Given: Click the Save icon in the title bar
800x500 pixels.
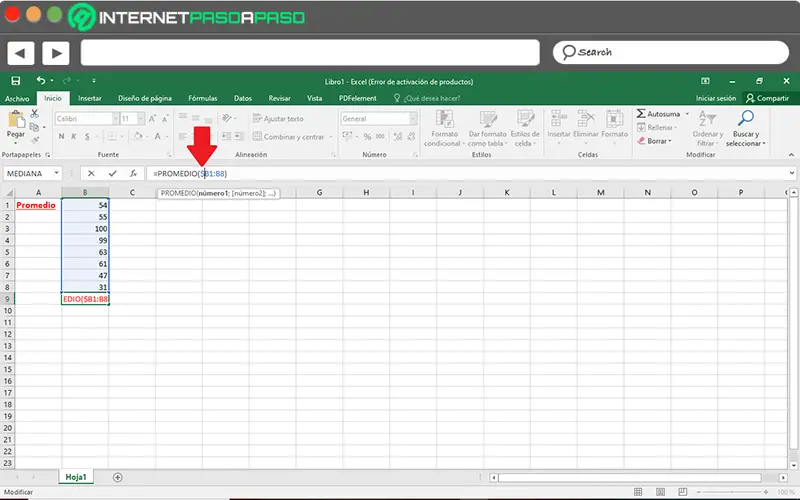Looking at the screenshot, I should 16,81.
